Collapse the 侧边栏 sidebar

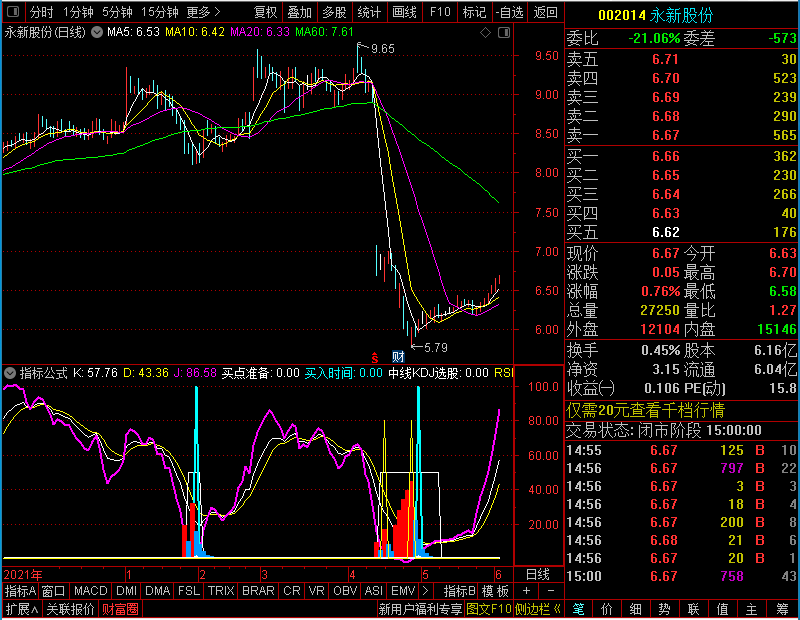(x=538, y=609)
